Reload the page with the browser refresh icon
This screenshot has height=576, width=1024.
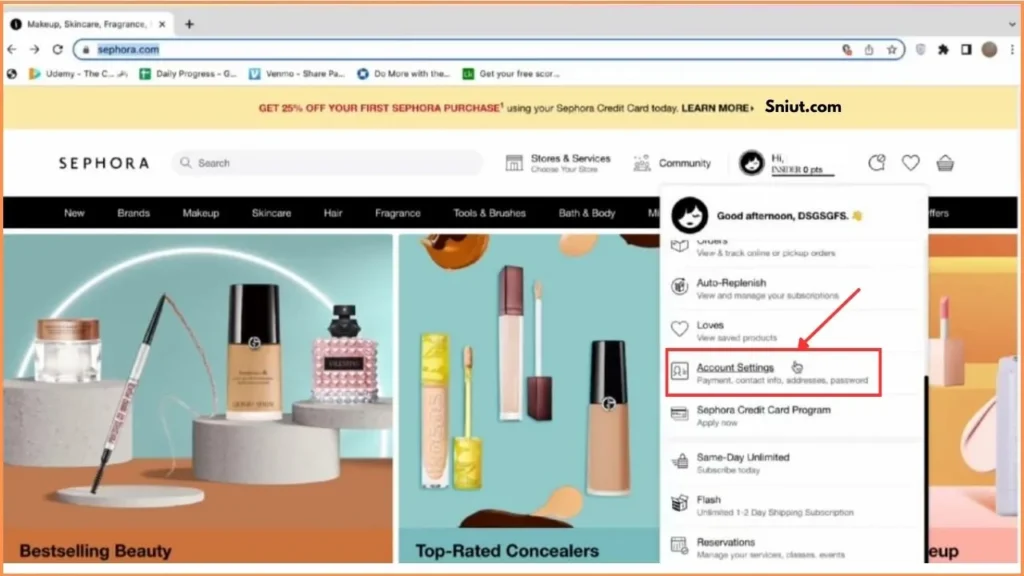(57, 49)
